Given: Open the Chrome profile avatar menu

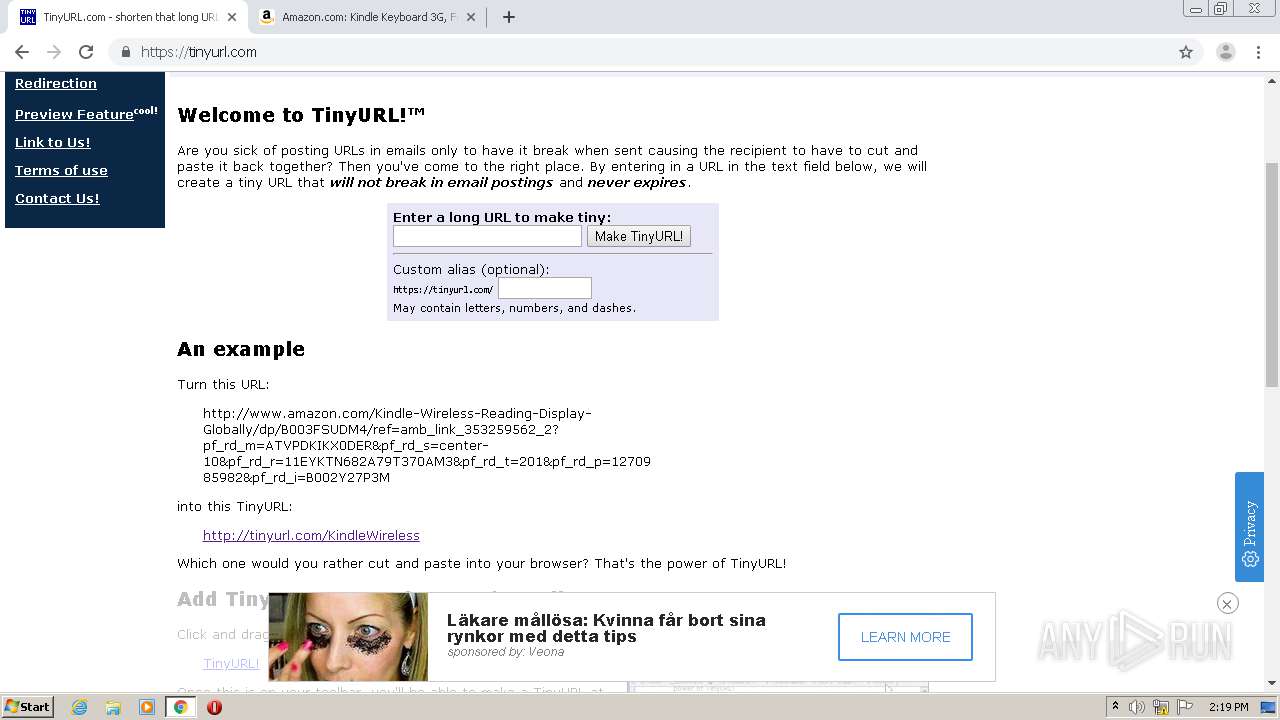Looking at the screenshot, I should point(1226,52).
